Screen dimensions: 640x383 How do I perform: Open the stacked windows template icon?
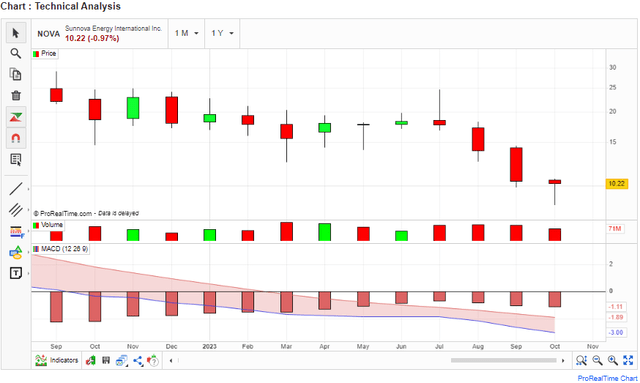tap(122, 361)
